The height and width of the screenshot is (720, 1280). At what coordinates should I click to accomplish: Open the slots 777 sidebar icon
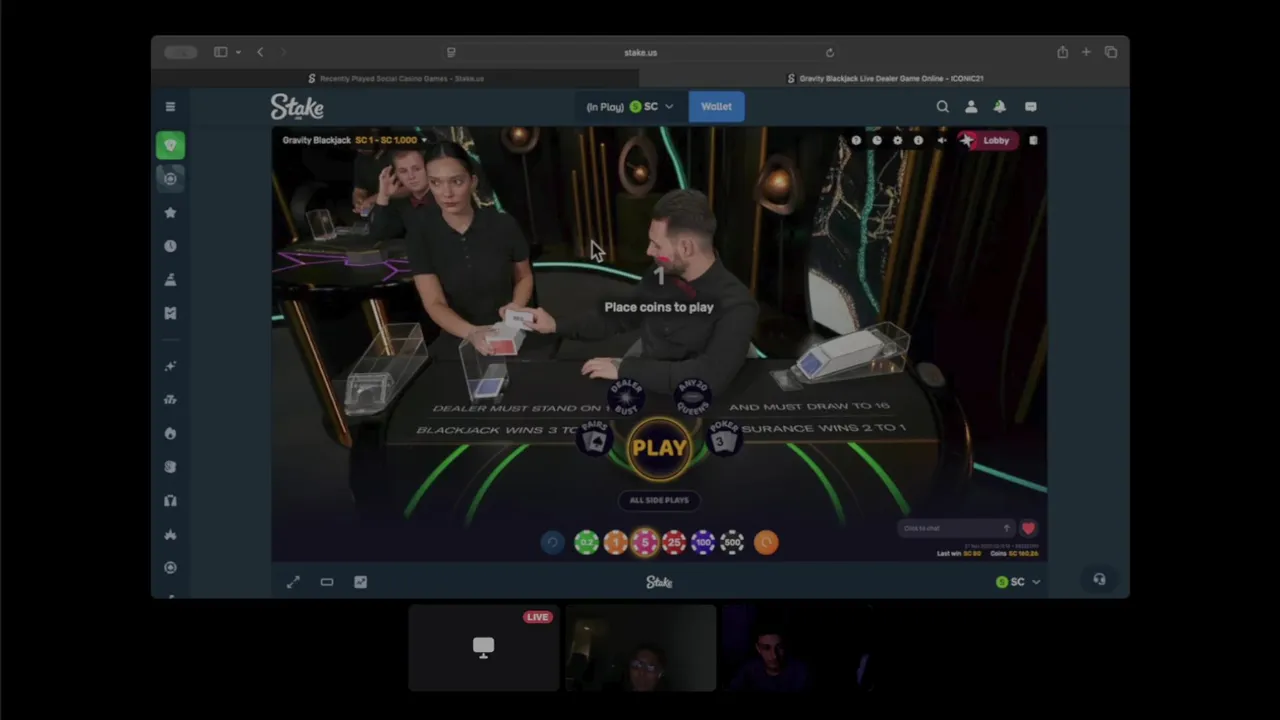coord(170,399)
